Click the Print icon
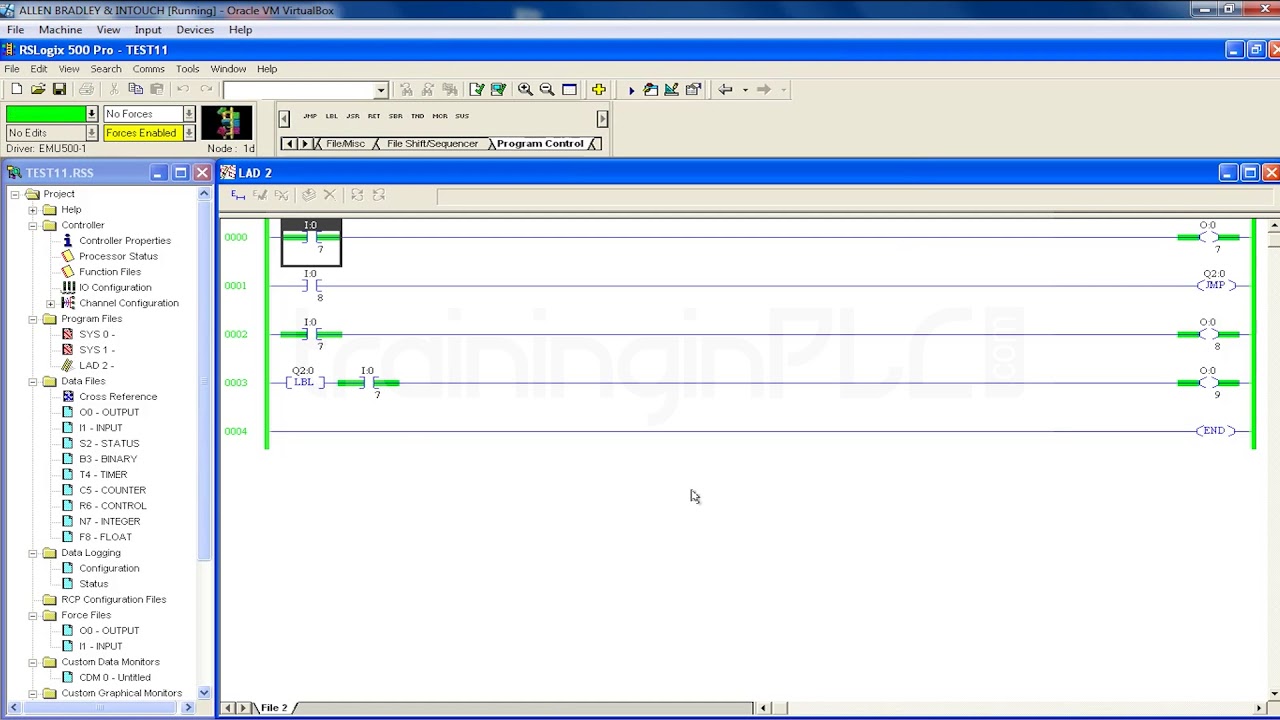This screenshot has height=720, width=1280. click(x=86, y=89)
